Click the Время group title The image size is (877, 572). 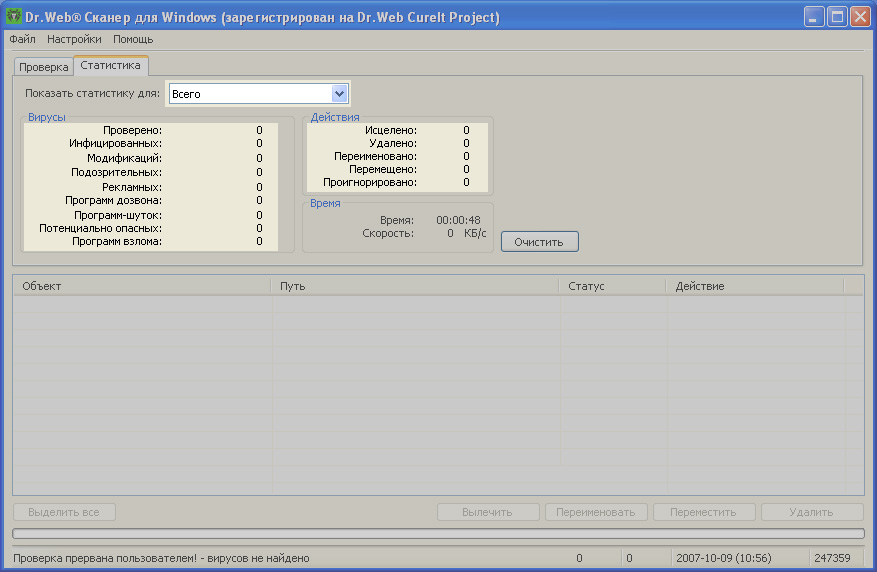[325, 204]
